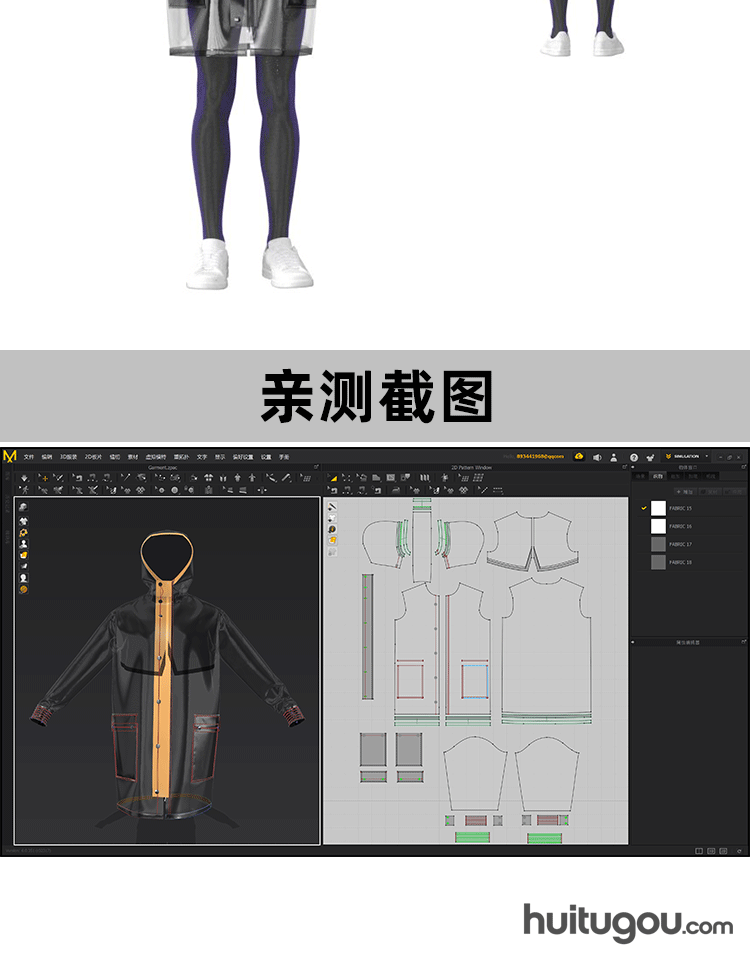Image resolution: width=750 pixels, height=960 pixels.
Task: Open the 素材 menu in menu bar
Action: click(133, 456)
